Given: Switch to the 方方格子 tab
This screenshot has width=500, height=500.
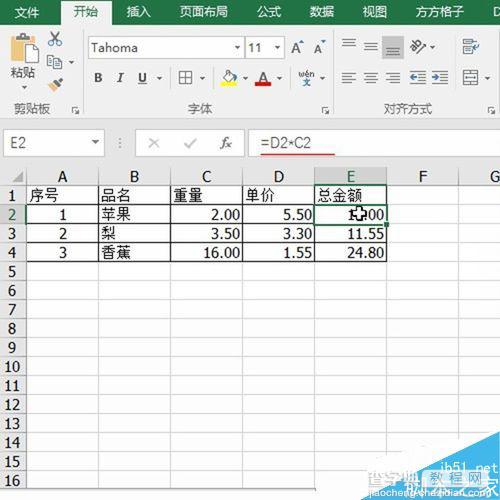Looking at the screenshot, I should [439, 12].
